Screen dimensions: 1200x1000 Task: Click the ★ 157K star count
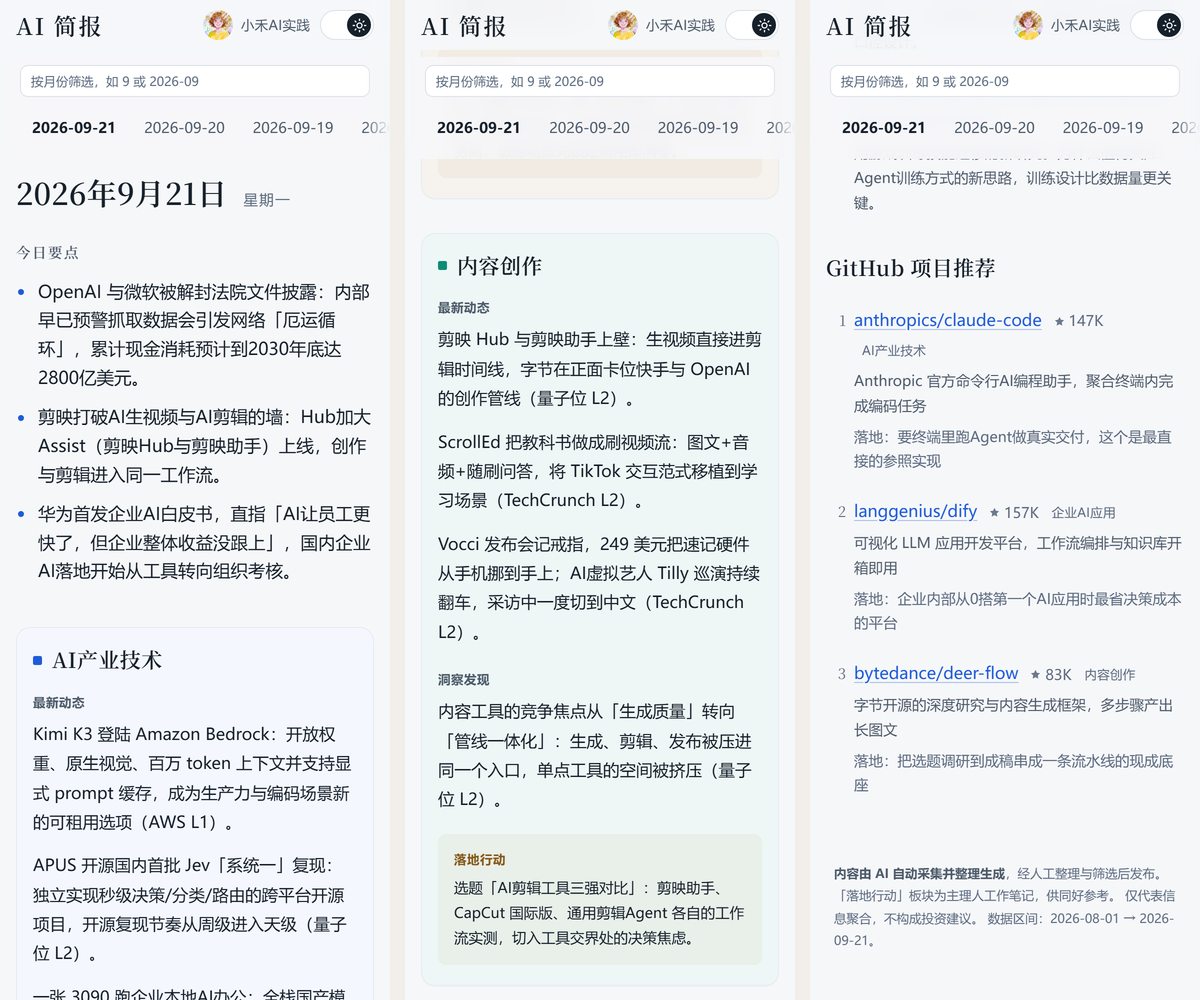tap(1014, 512)
